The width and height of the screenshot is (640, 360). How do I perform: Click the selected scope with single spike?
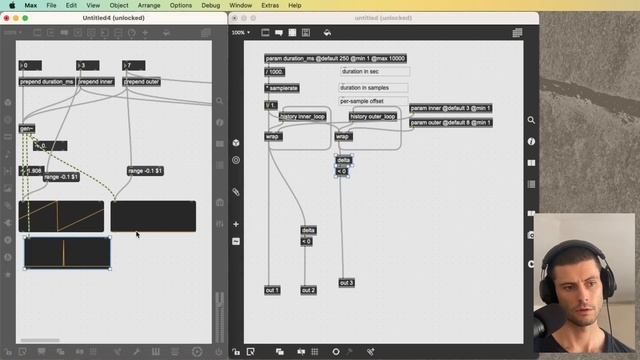(67, 253)
